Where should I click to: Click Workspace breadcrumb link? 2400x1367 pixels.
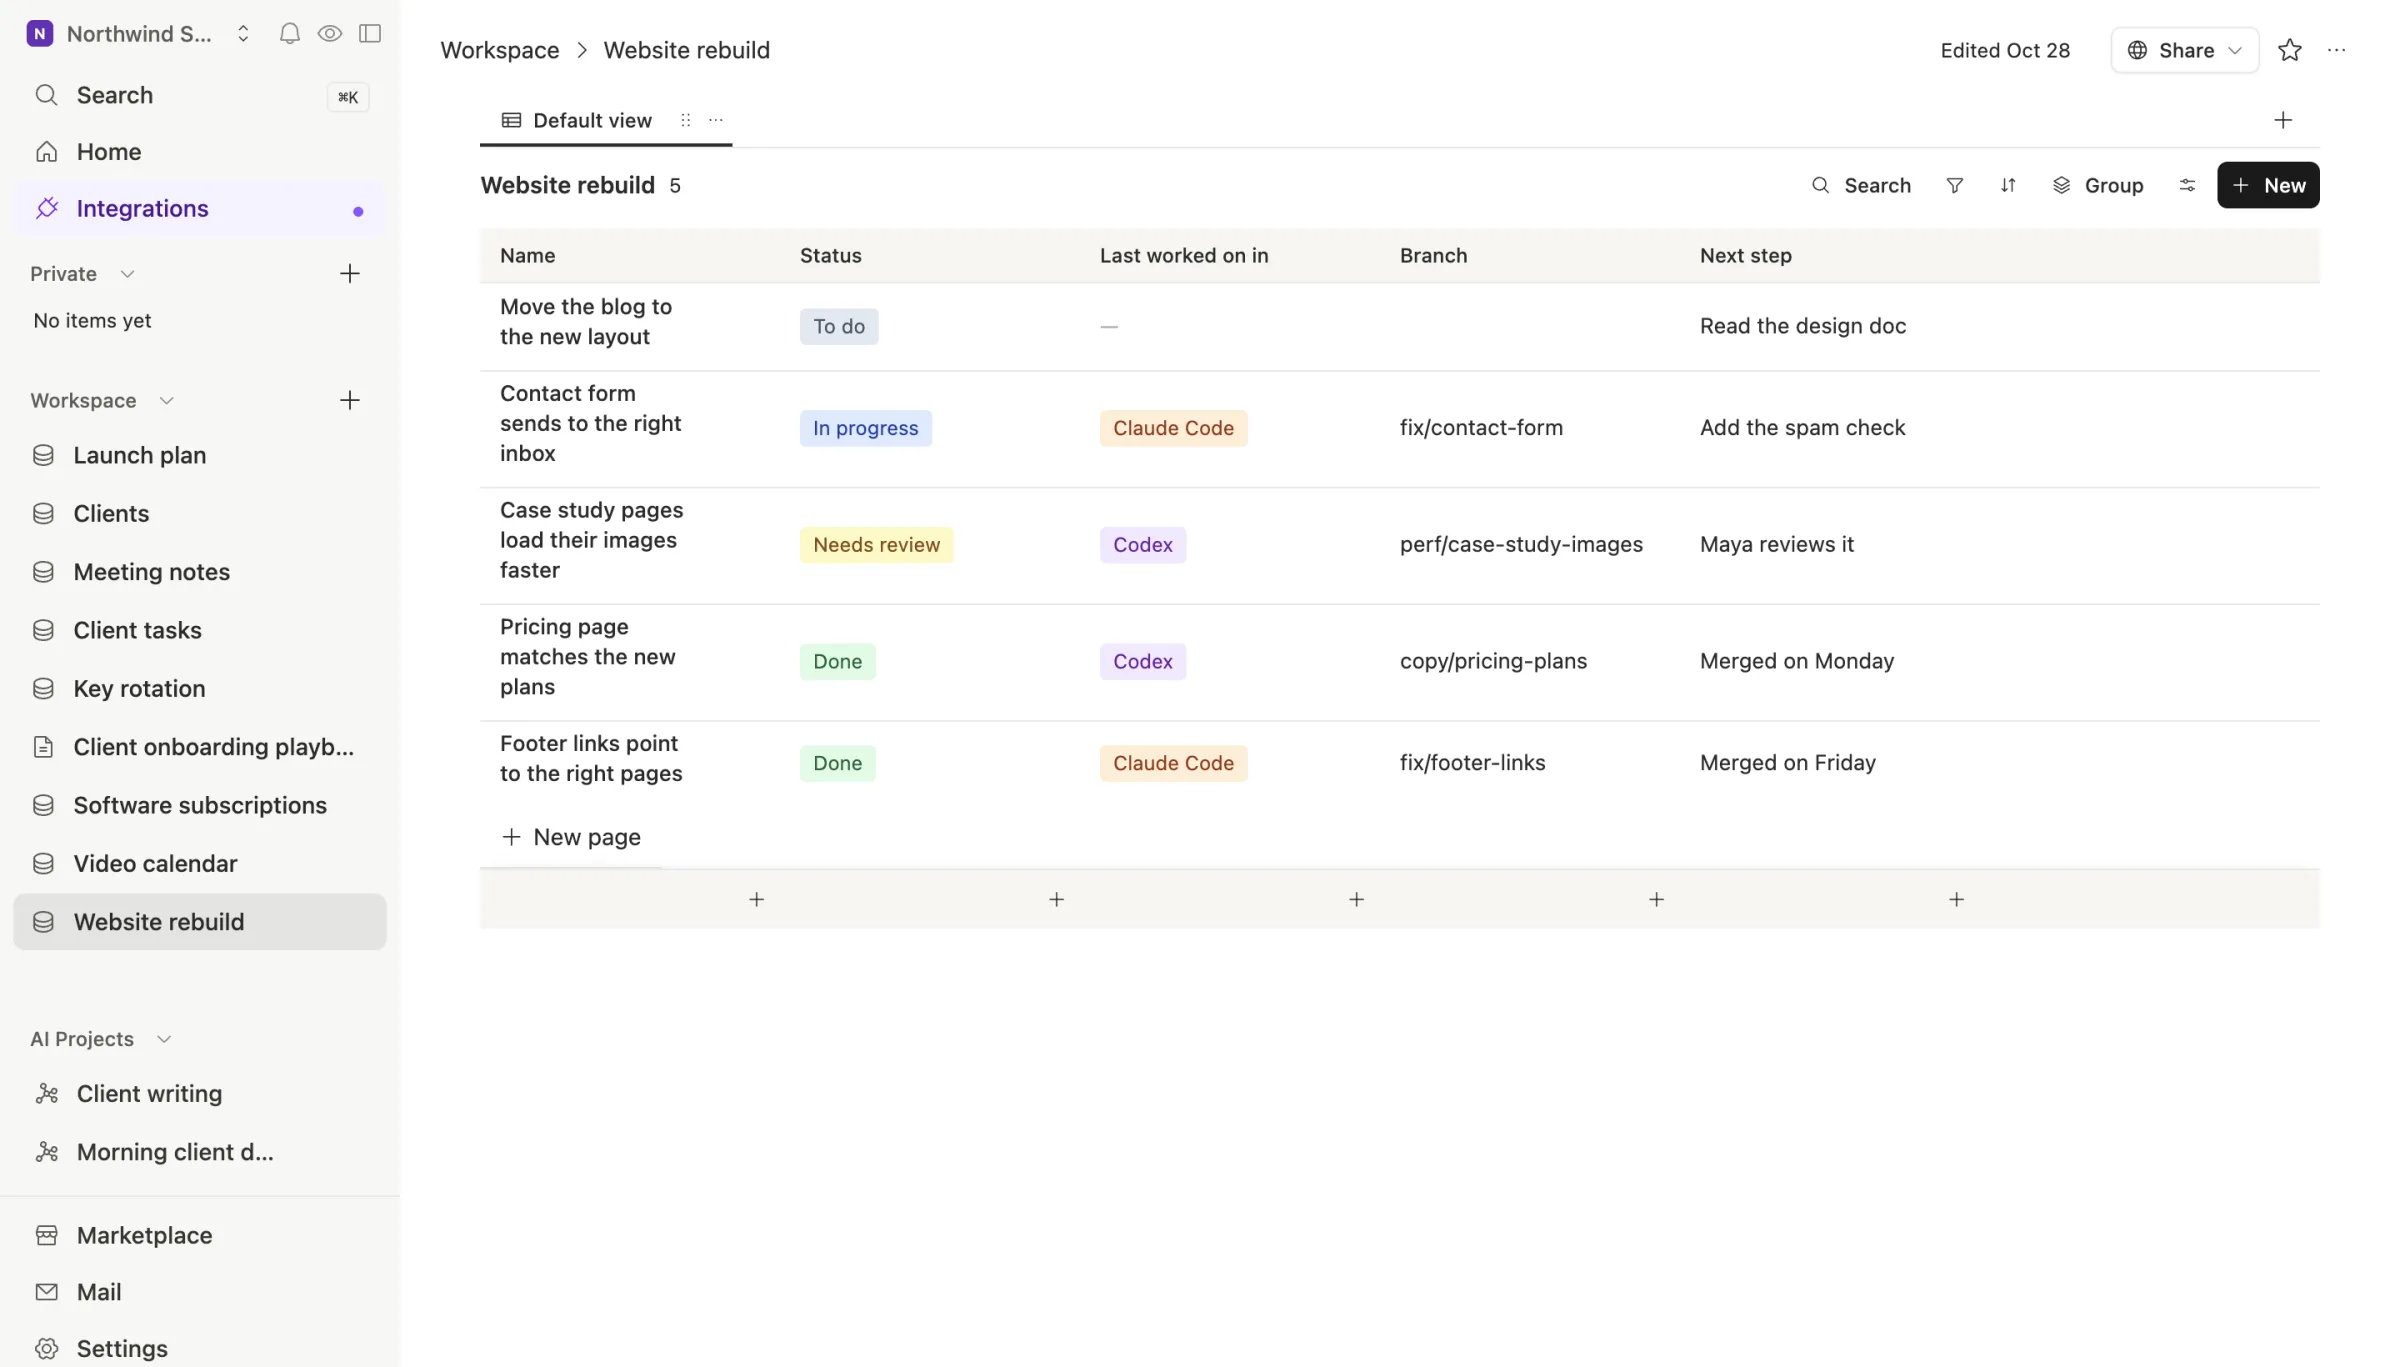(499, 50)
